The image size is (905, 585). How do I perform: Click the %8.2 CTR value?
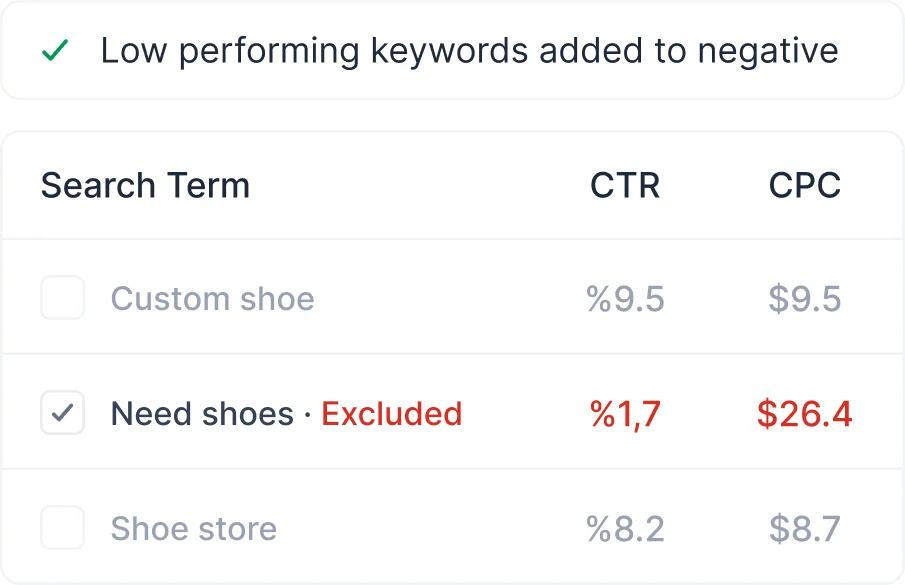click(x=625, y=529)
